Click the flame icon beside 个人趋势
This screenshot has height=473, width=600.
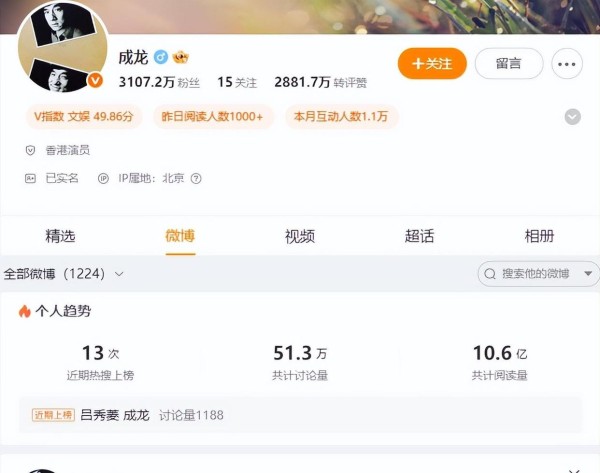(24, 312)
